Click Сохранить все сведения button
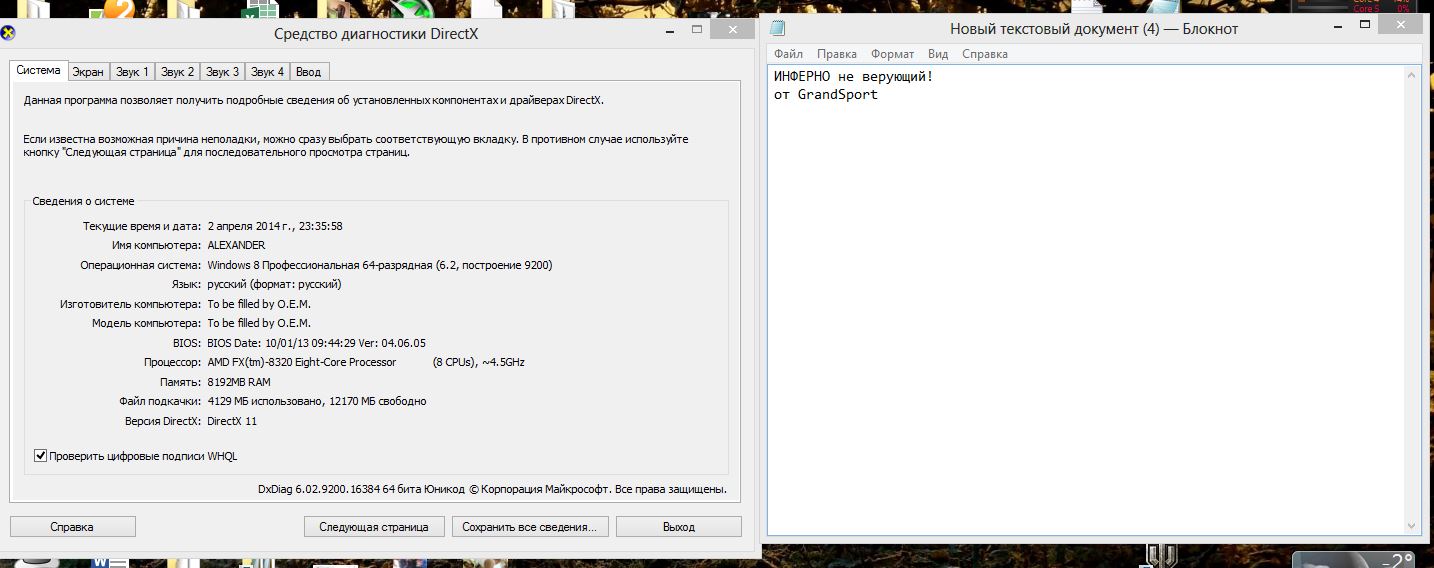Screen dimensions: 1434x568 pos(530,527)
